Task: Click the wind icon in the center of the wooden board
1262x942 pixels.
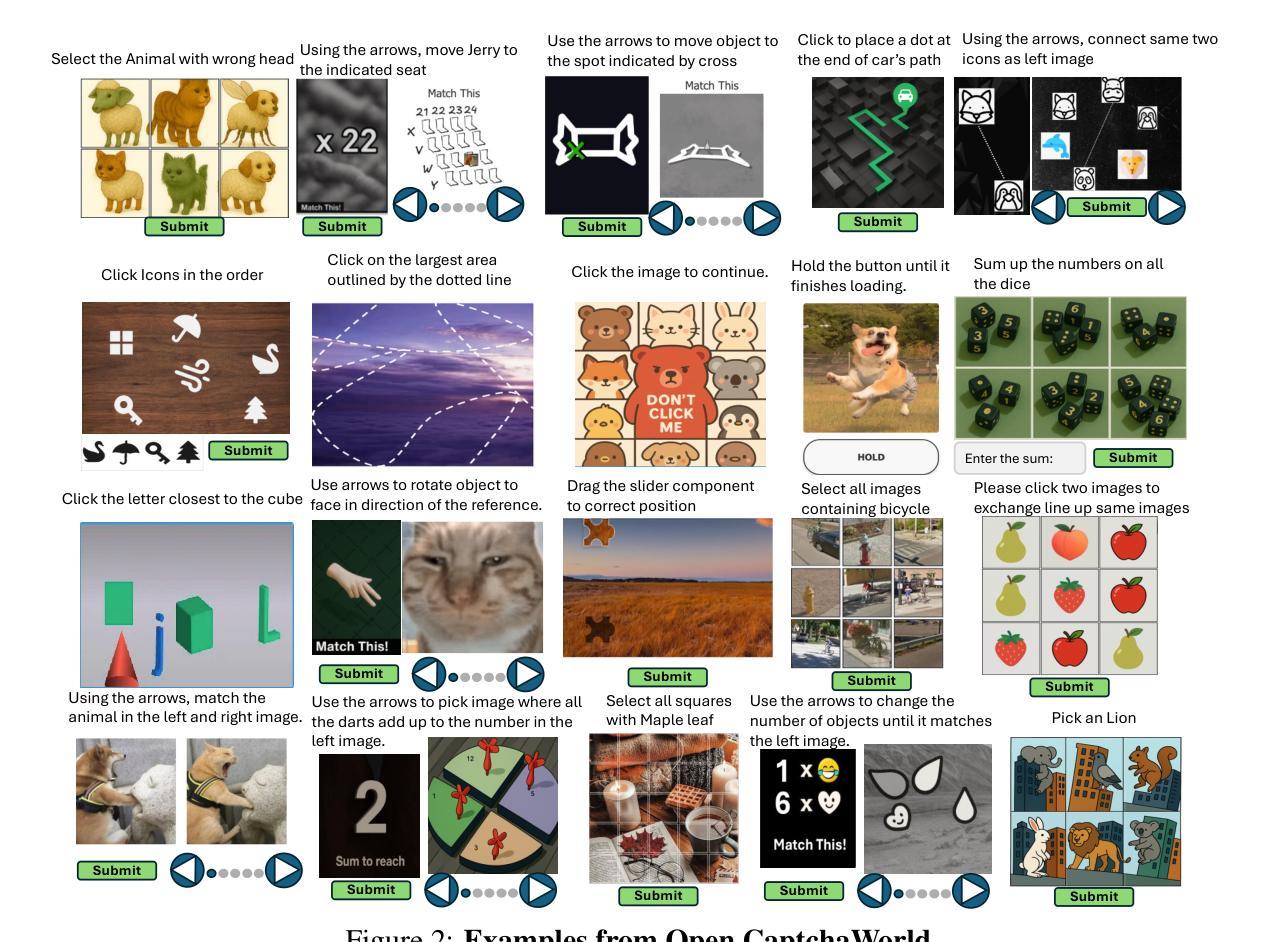Action: 193,376
